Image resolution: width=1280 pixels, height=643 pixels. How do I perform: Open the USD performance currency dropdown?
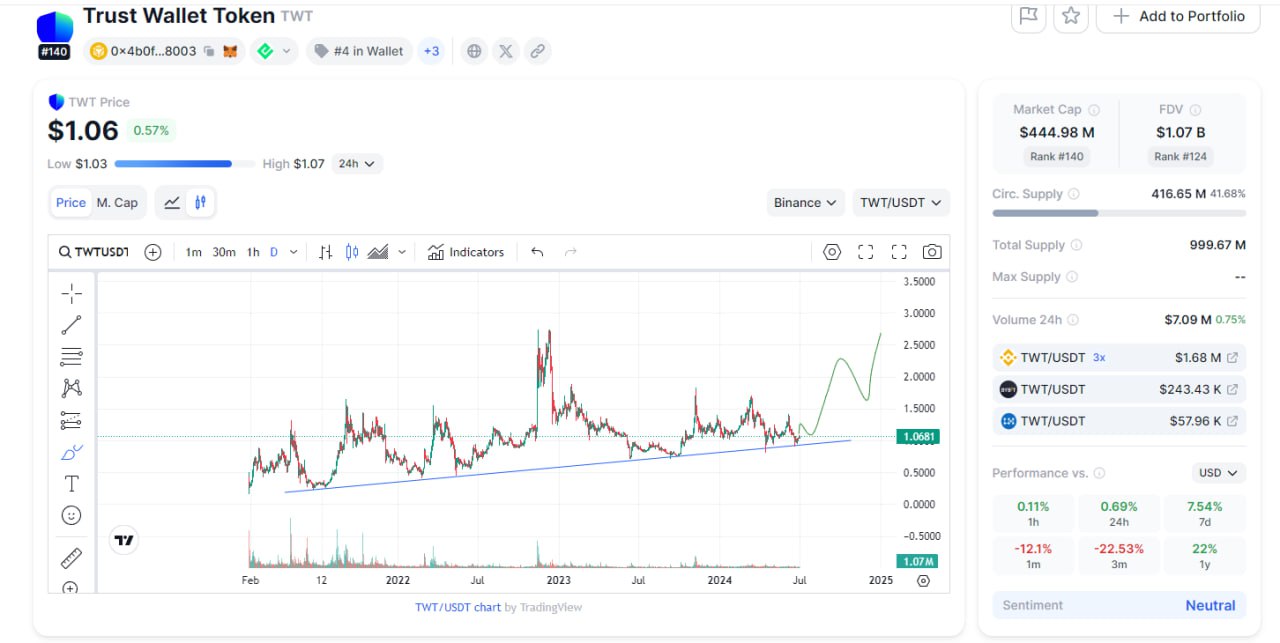1218,473
